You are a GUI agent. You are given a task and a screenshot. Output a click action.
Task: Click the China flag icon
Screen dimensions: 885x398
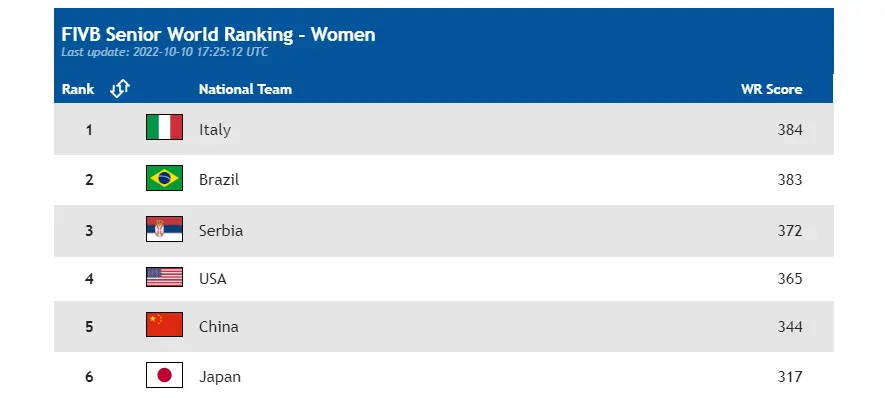[x=164, y=325]
